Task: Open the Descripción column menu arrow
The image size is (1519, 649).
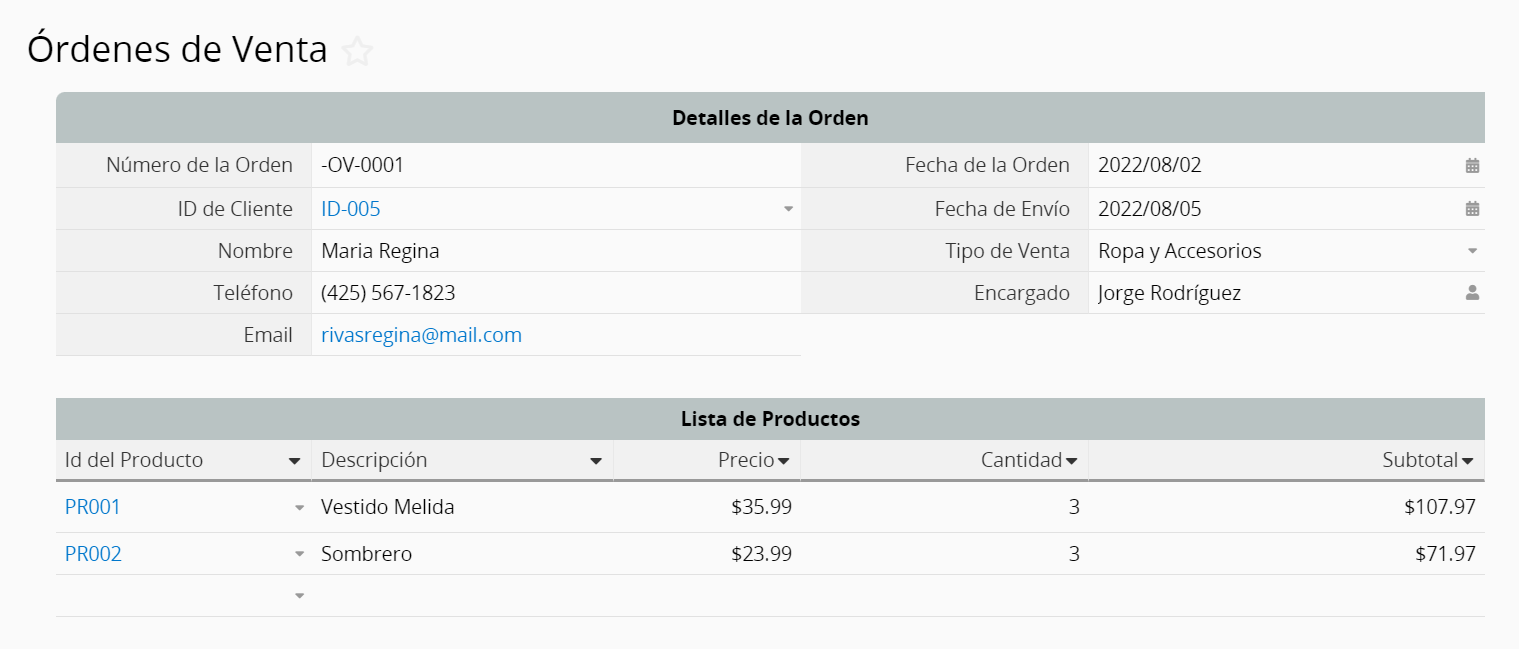Action: pyautogui.click(x=596, y=461)
